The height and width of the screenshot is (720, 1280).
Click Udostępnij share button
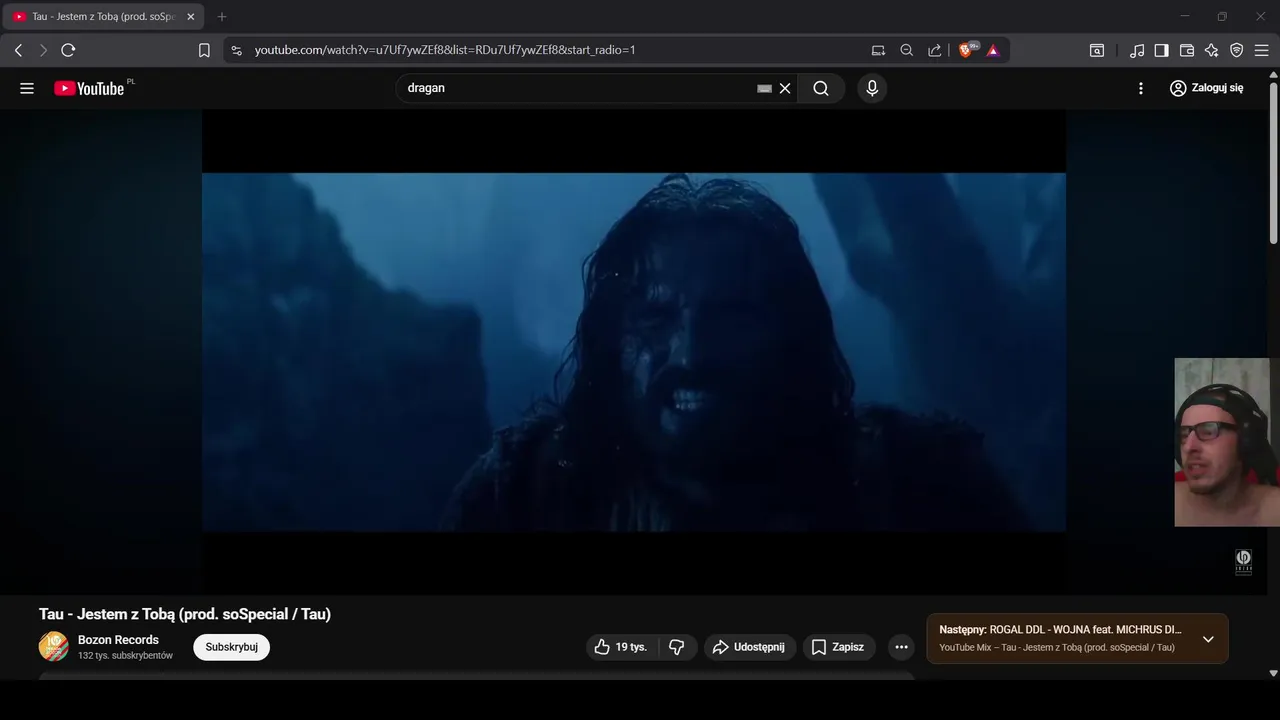pos(750,647)
